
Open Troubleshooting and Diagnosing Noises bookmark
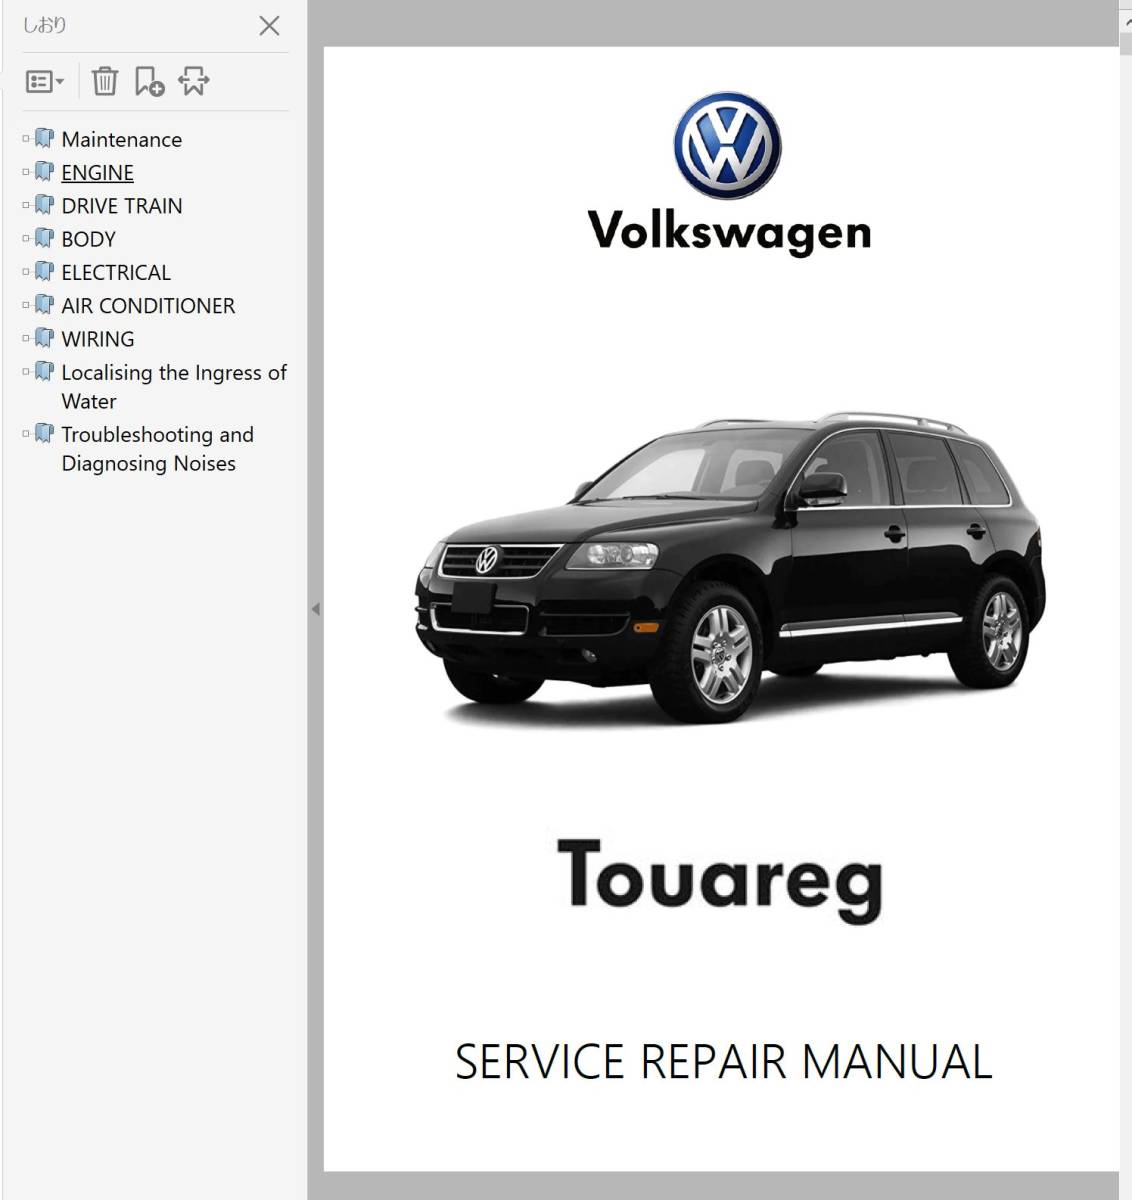point(158,449)
